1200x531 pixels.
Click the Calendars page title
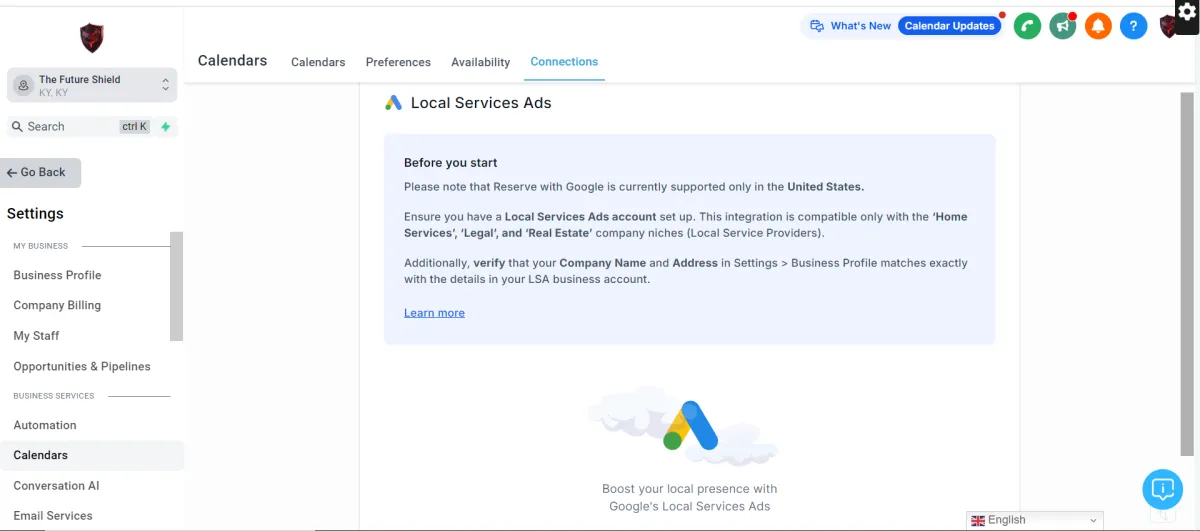tap(232, 61)
